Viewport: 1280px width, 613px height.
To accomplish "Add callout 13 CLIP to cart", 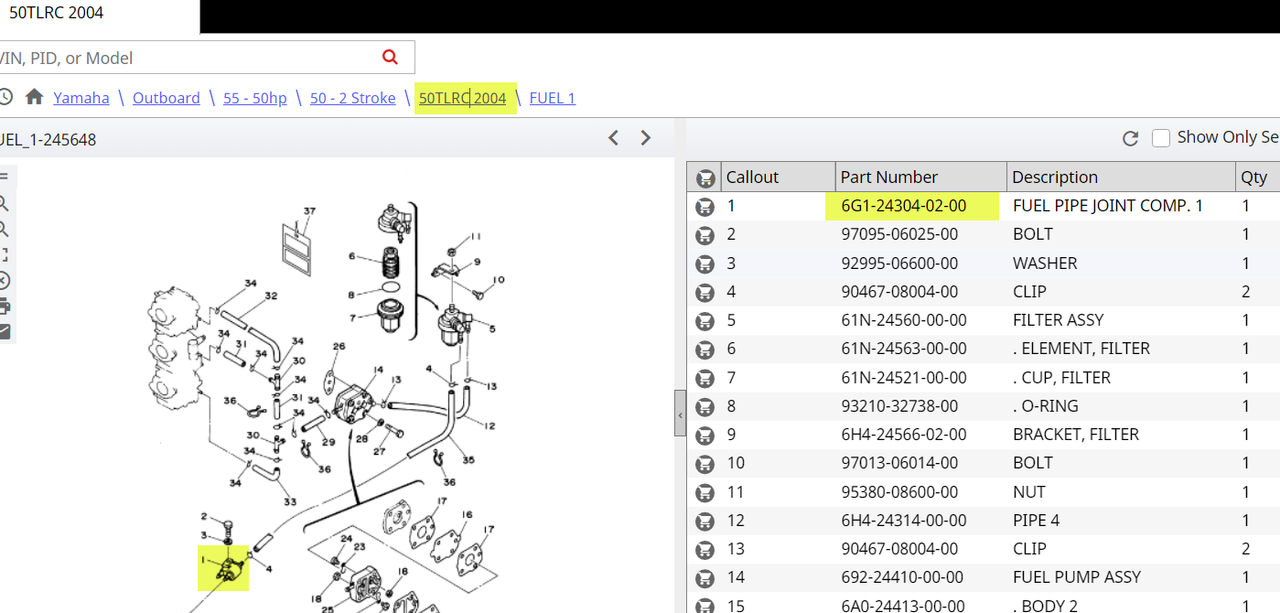I will tap(705, 549).
